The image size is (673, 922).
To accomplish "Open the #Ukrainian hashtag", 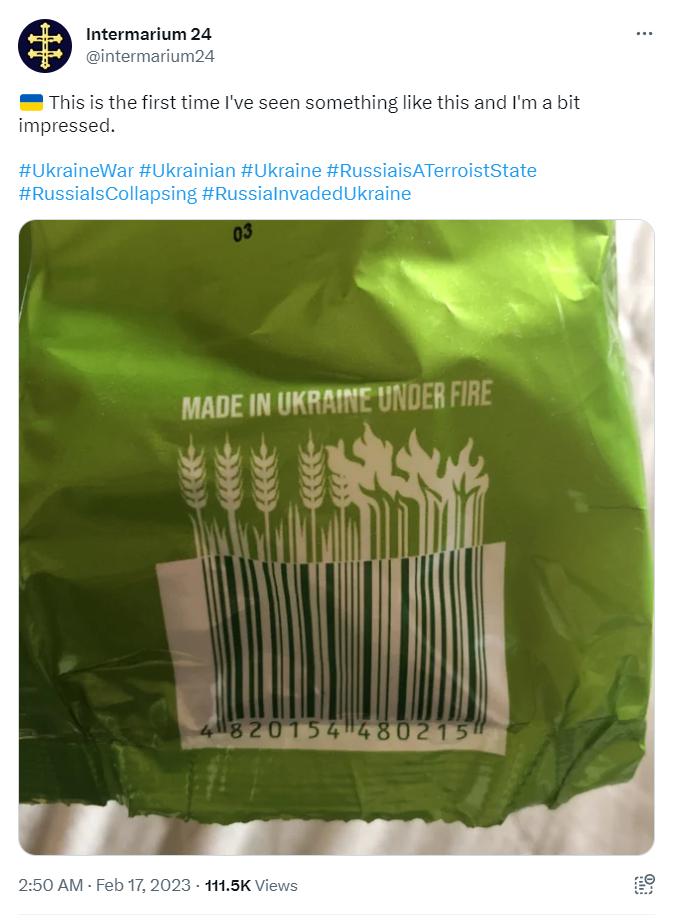I will click(187, 171).
